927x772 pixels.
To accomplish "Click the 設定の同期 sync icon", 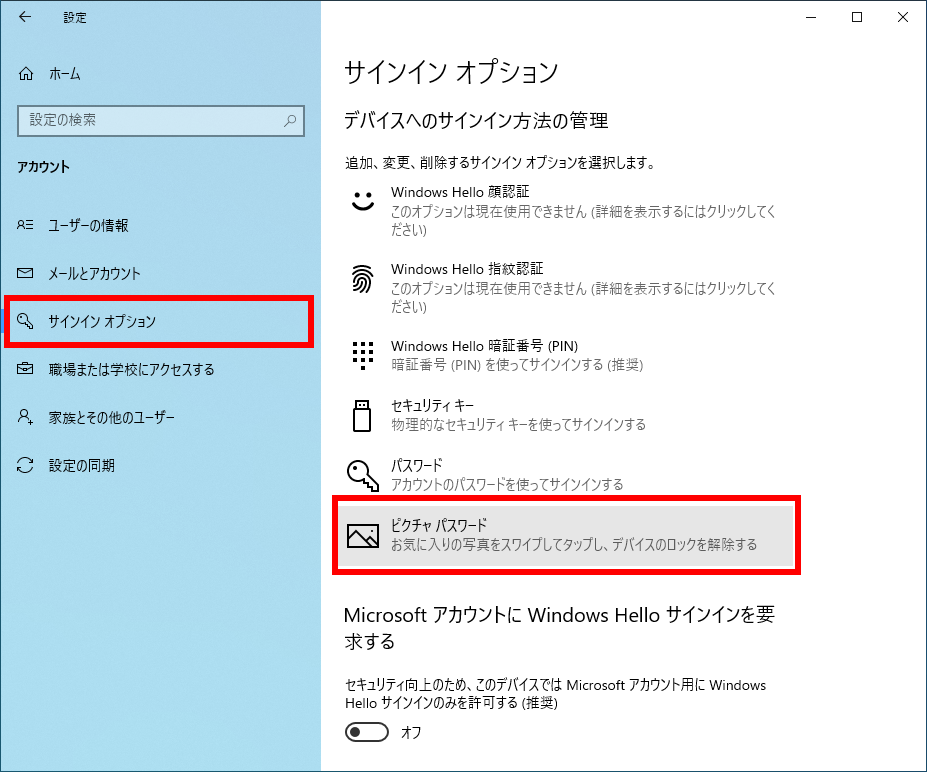I will pos(25,465).
